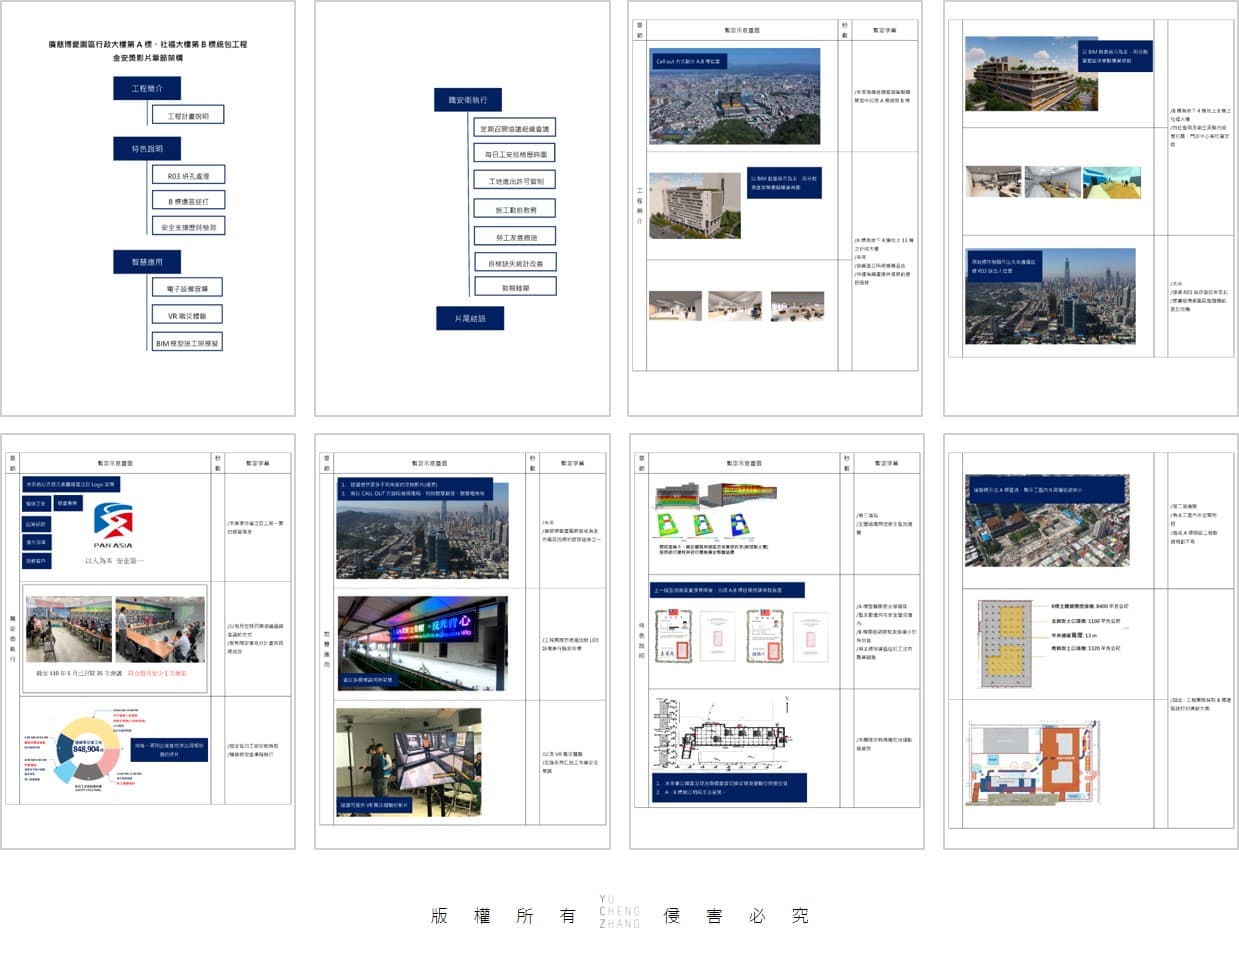Click the 特色說明 heading box
1239x972 pixels.
tap(147, 149)
